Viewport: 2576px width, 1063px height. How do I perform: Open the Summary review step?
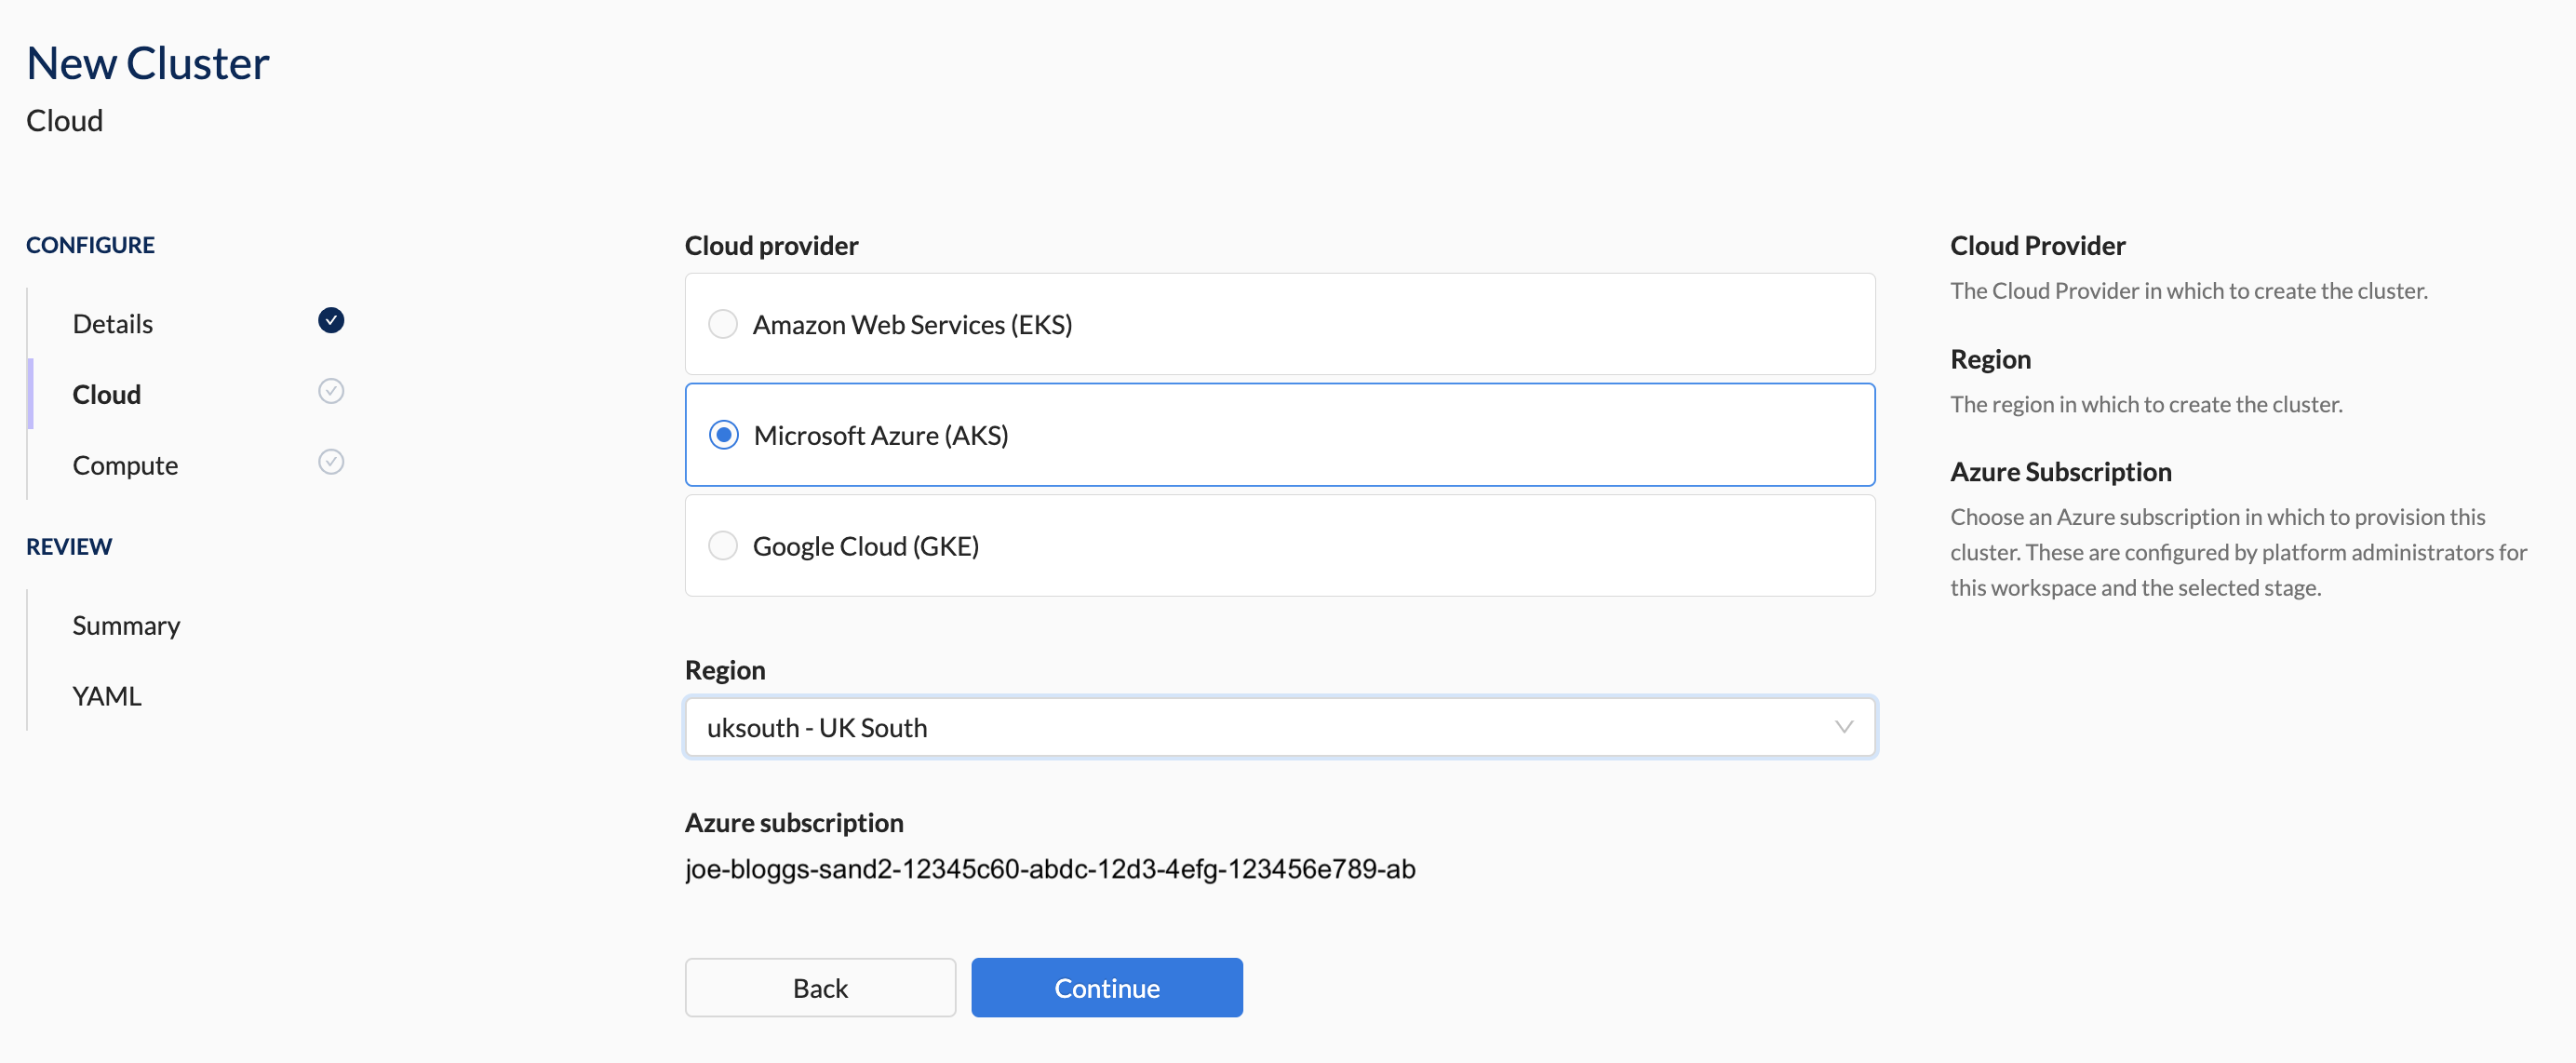tap(126, 626)
